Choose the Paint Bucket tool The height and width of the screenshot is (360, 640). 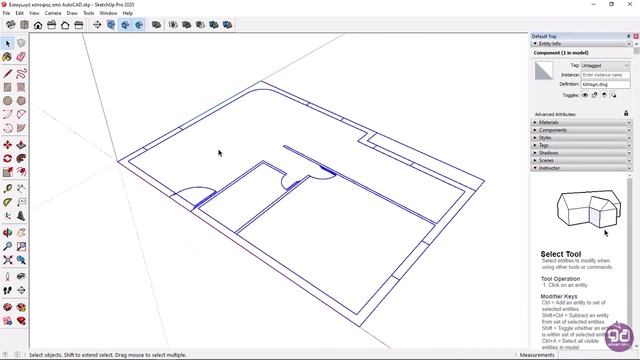pos(7,57)
